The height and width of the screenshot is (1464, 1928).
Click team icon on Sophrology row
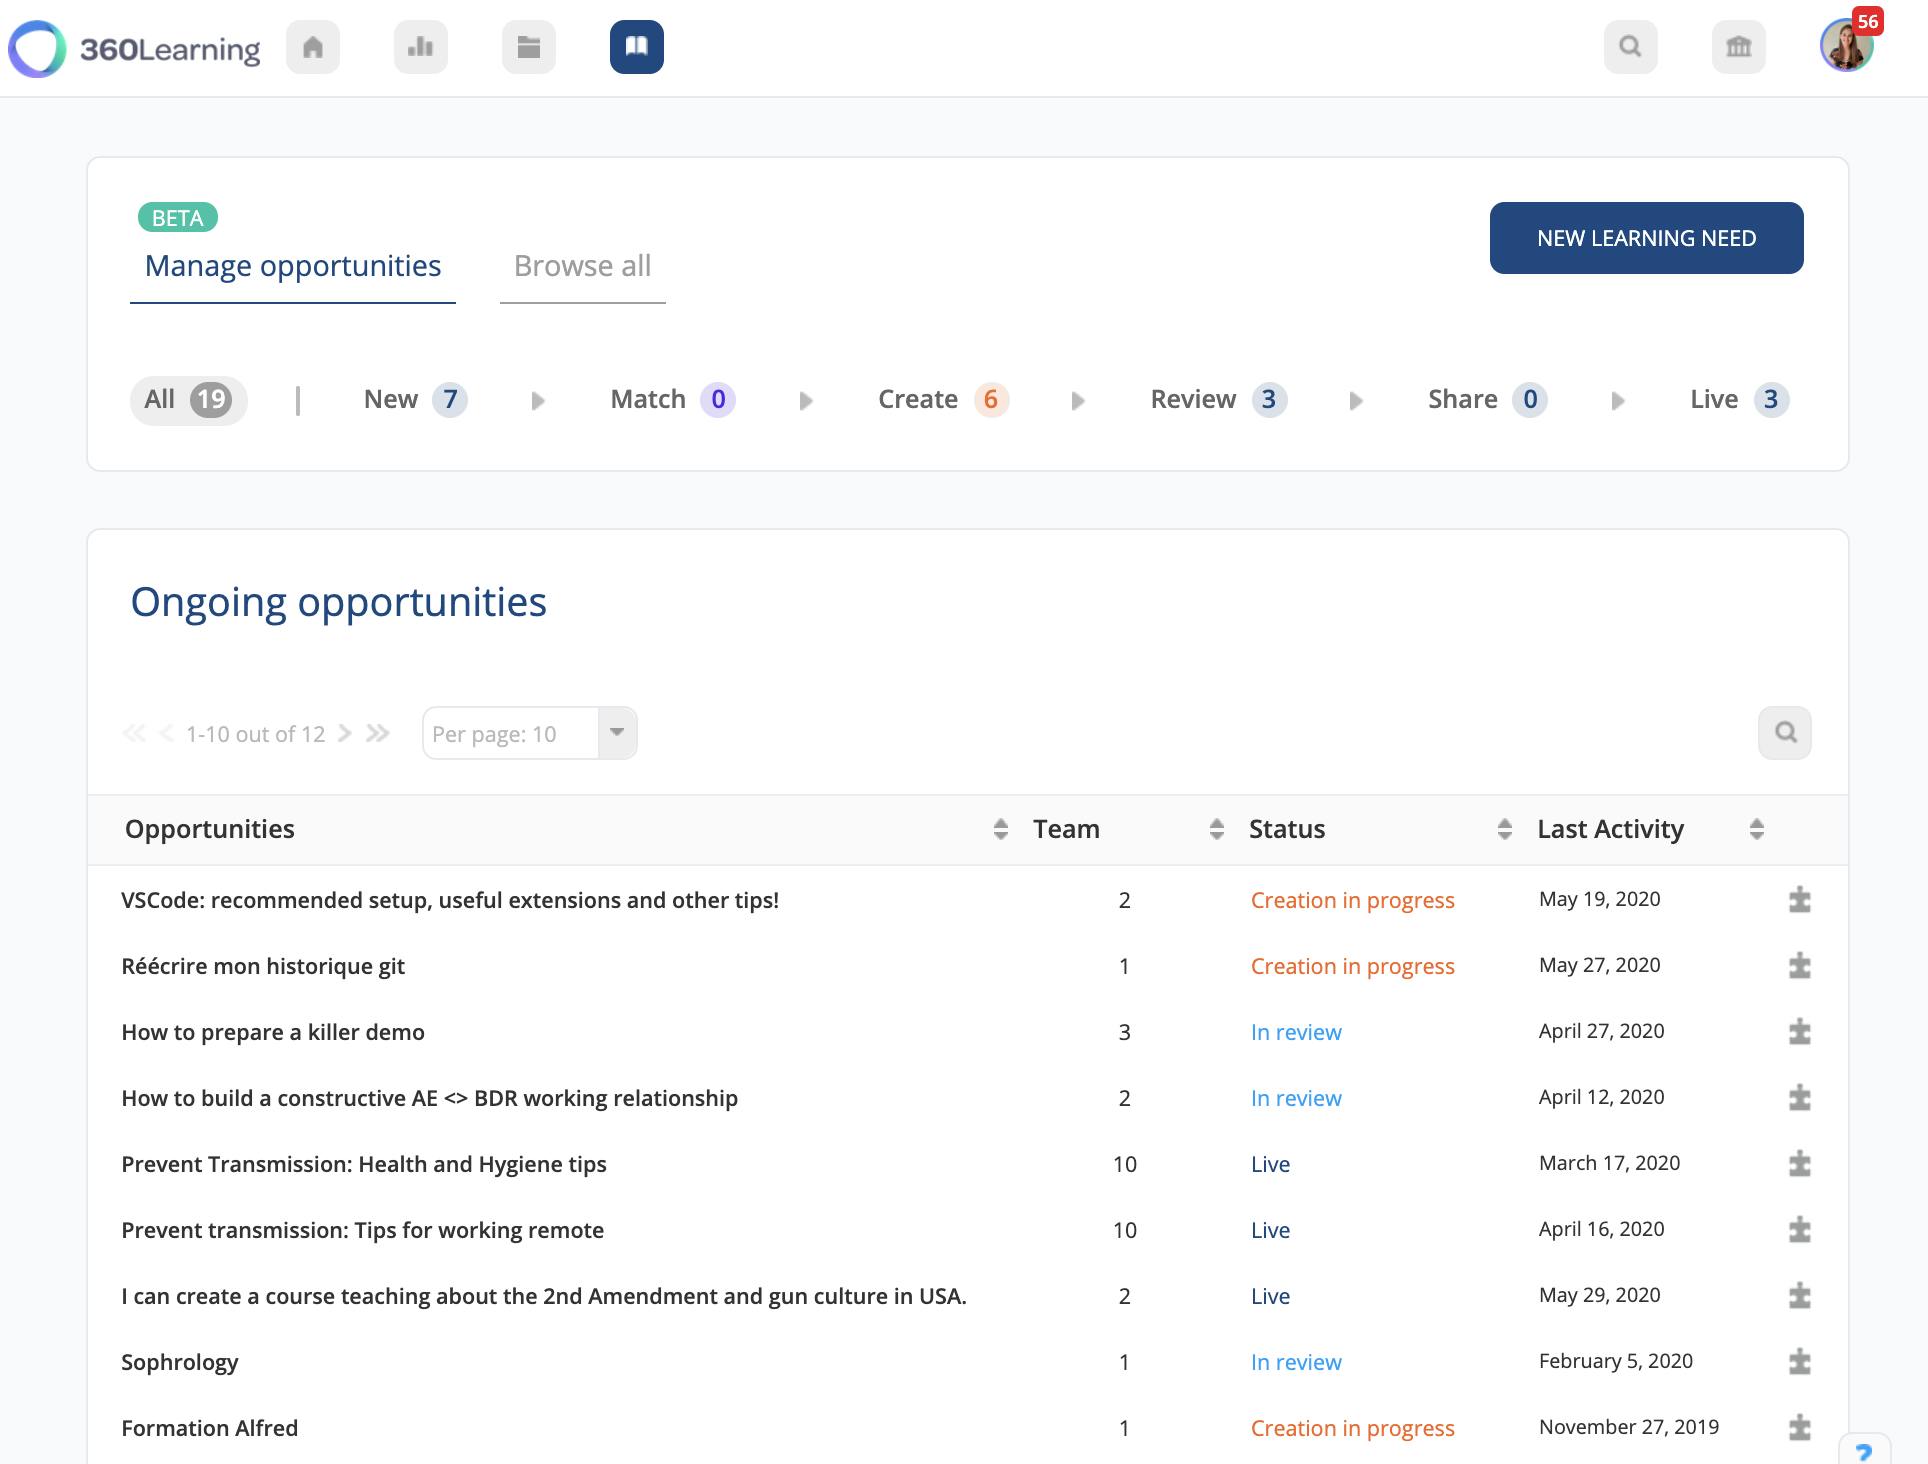(1799, 1362)
